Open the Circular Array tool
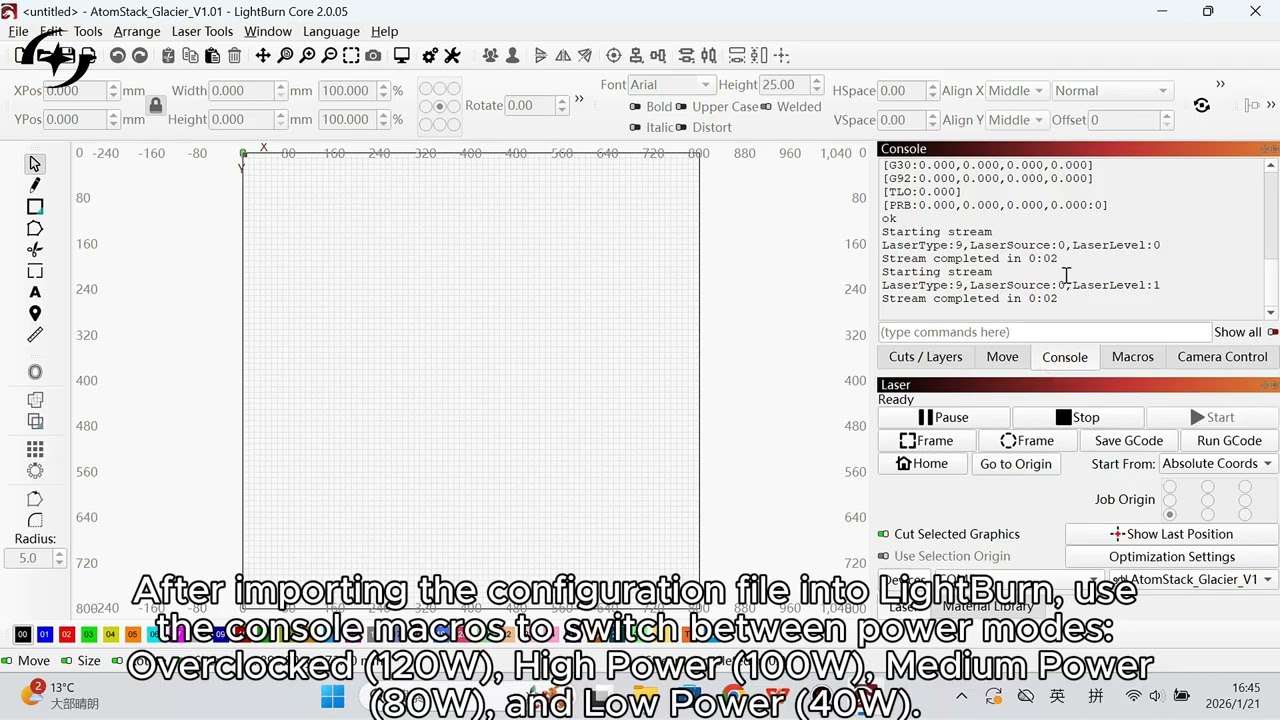This screenshot has width=1280, height=720. 35,471
